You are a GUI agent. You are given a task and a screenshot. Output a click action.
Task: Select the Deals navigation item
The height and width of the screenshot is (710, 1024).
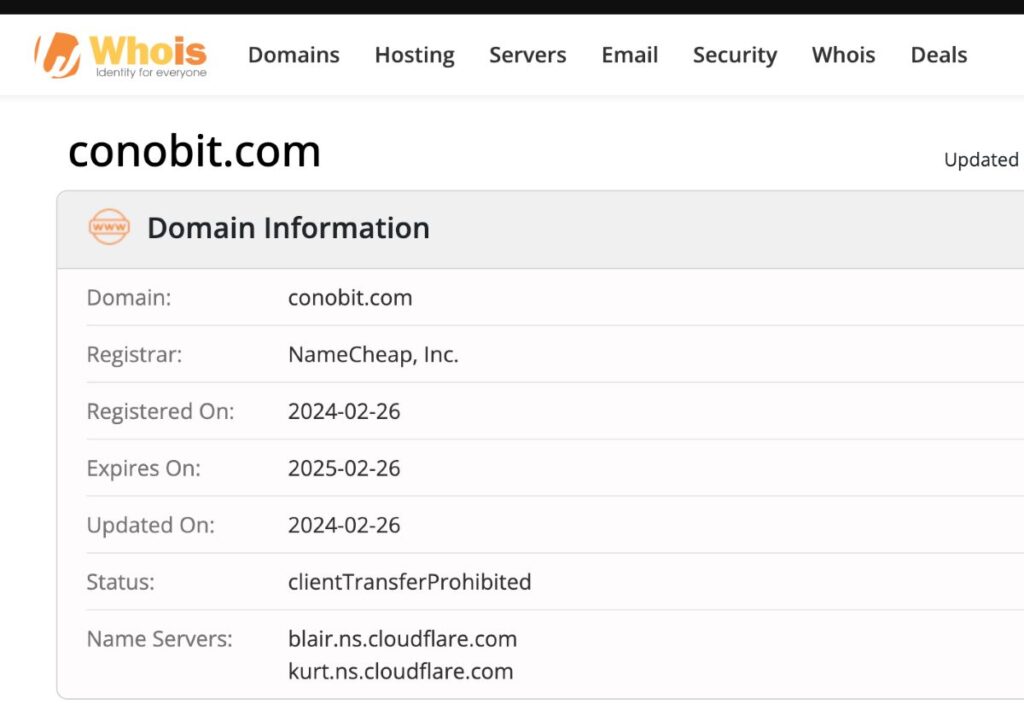(x=938, y=55)
